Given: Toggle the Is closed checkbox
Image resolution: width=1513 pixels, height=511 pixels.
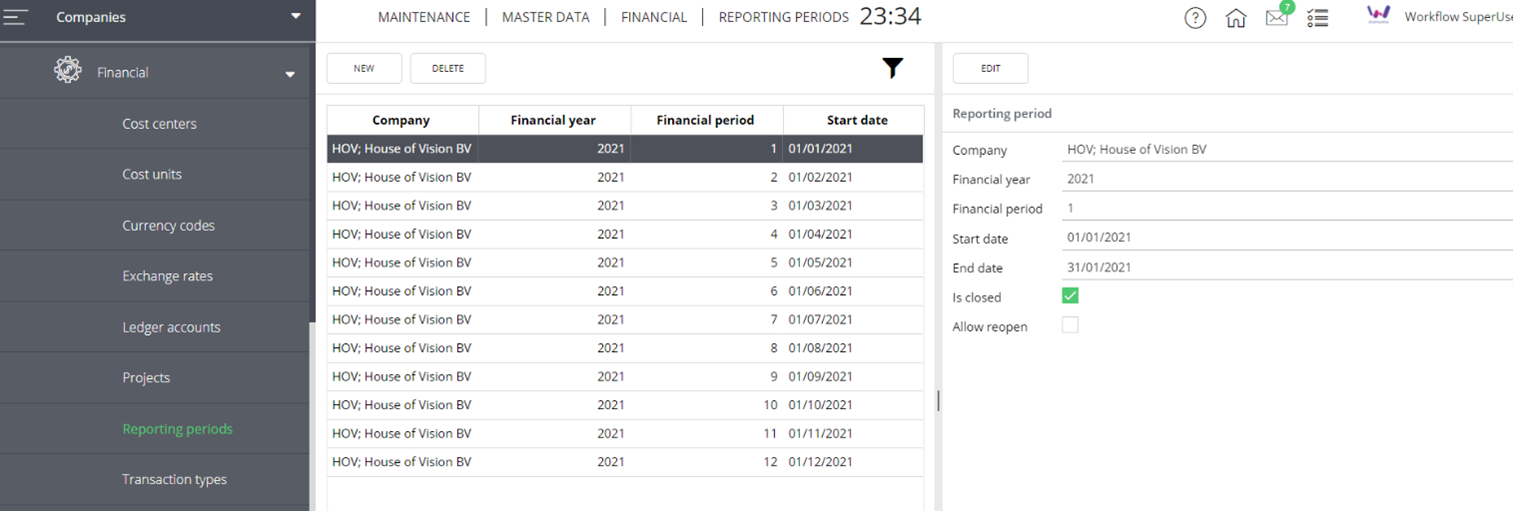Looking at the screenshot, I should click(x=1070, y=296).
